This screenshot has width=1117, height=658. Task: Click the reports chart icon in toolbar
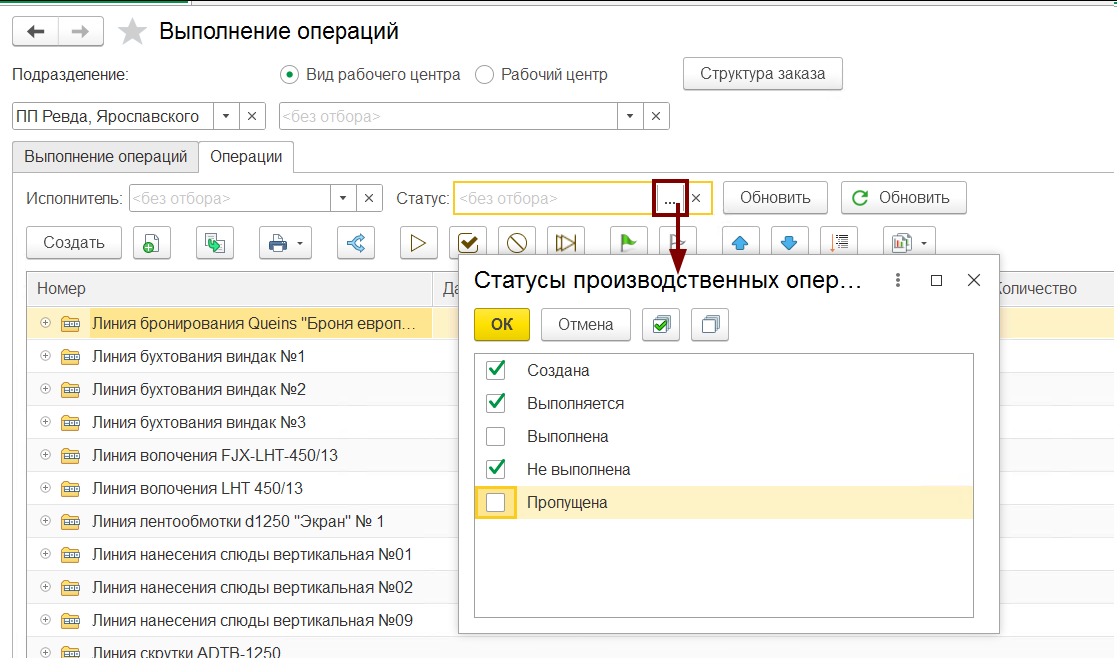901,243
